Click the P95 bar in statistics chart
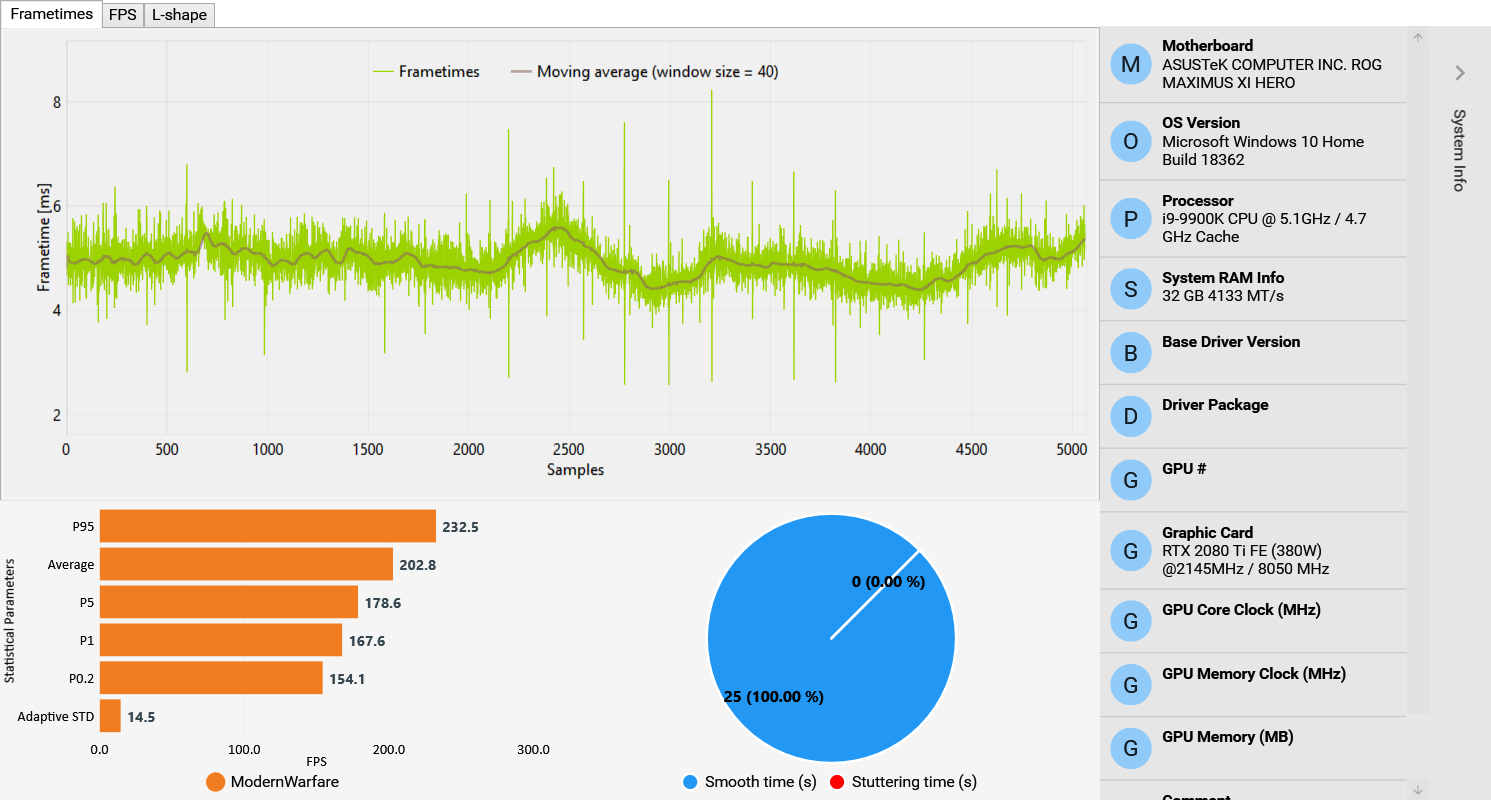Viewport: 1491px width, 800px height. click(x=268, y=526)
